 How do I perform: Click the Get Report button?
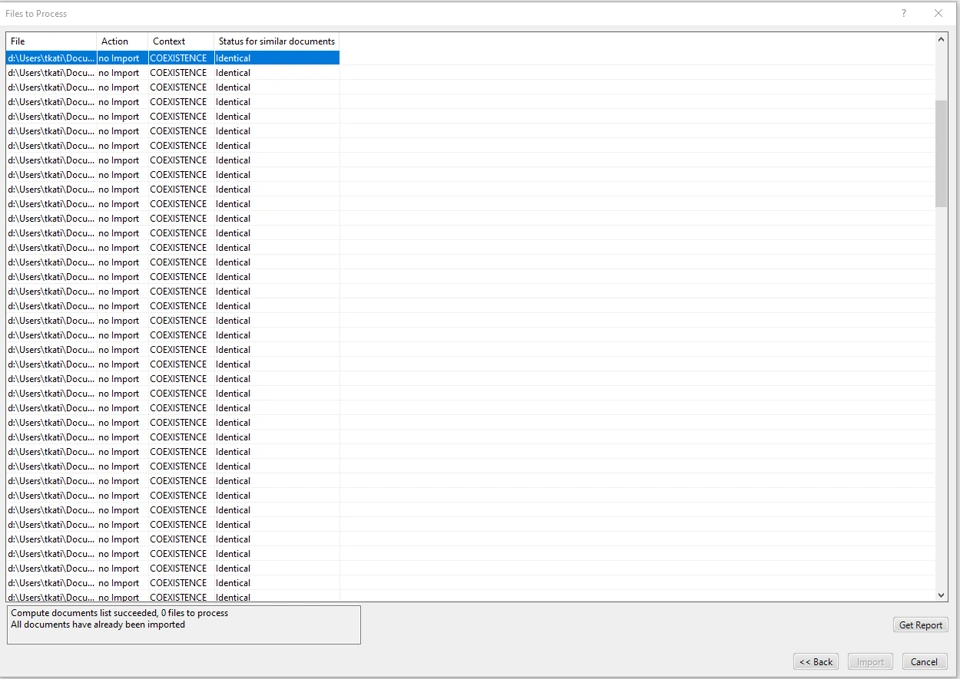click(920, 625)
